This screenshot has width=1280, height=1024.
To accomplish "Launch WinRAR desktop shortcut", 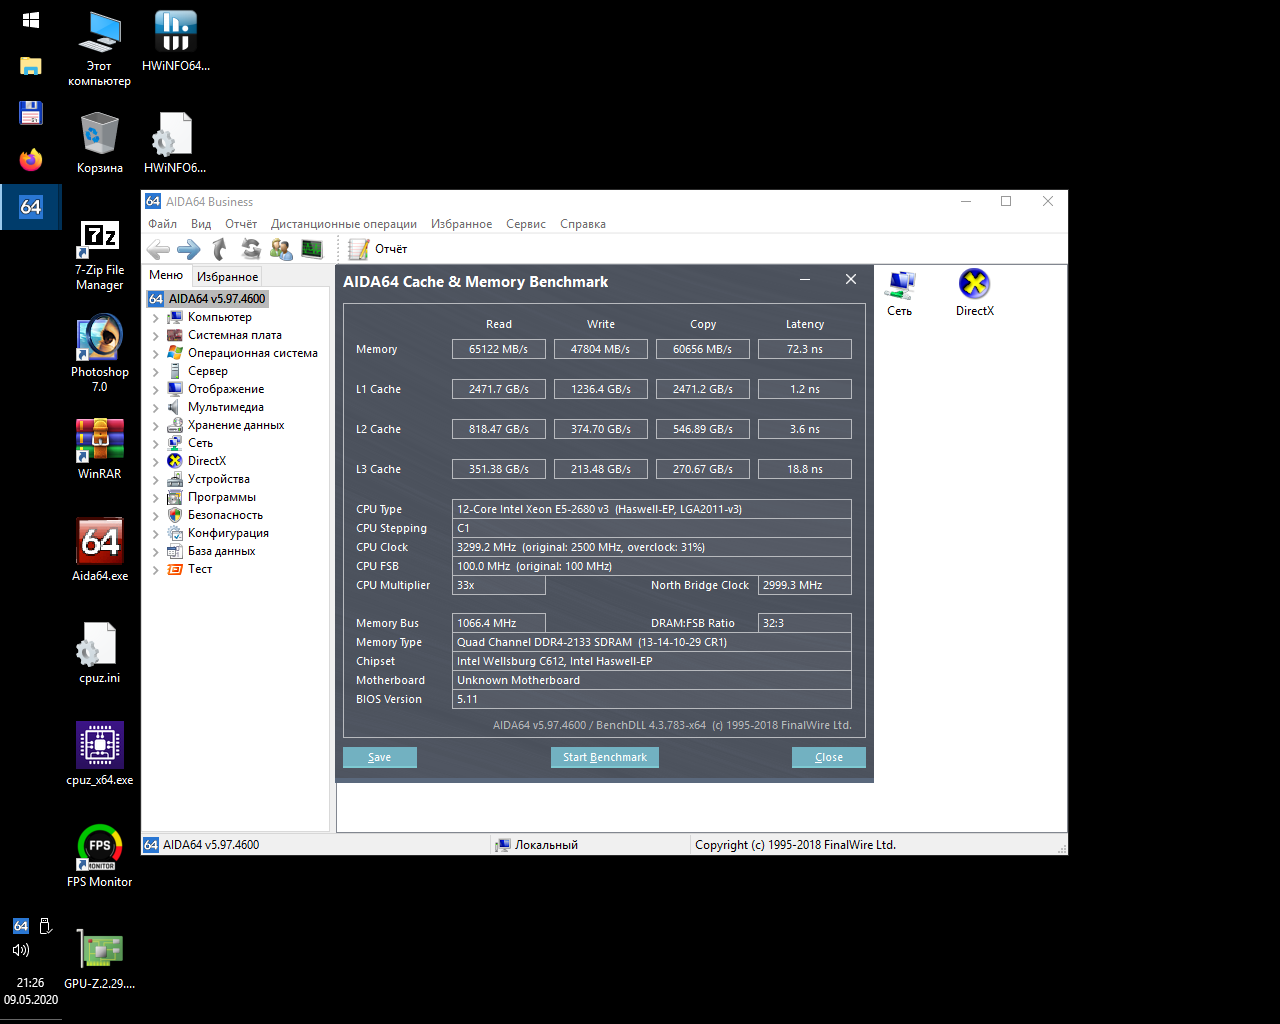I will pos(100,449).
